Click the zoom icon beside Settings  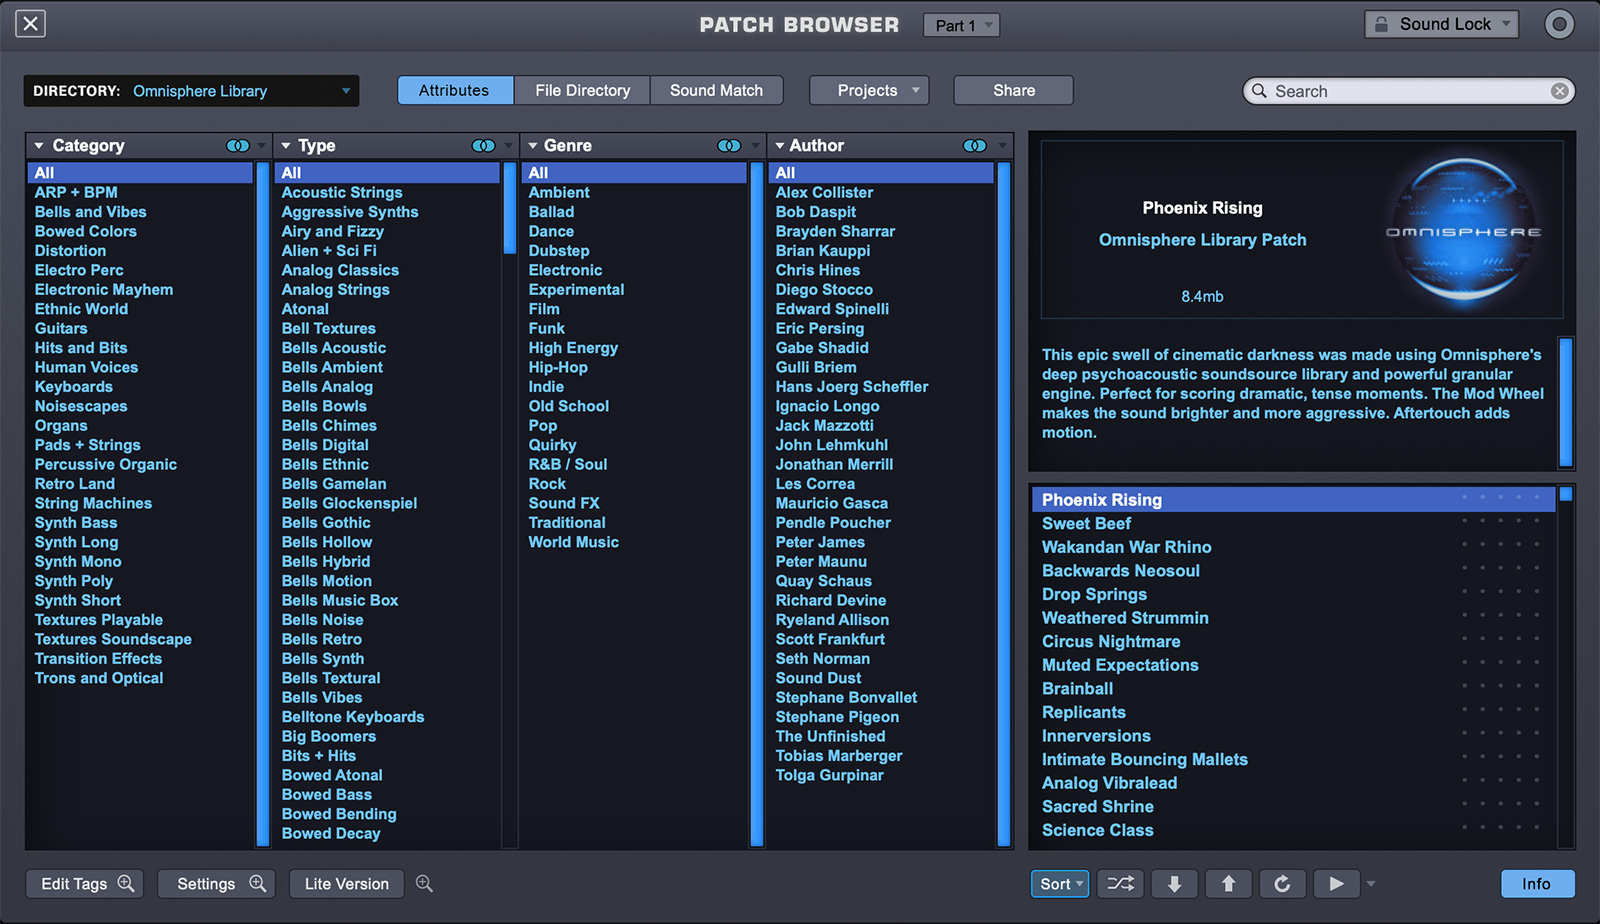tap(258, 883)
